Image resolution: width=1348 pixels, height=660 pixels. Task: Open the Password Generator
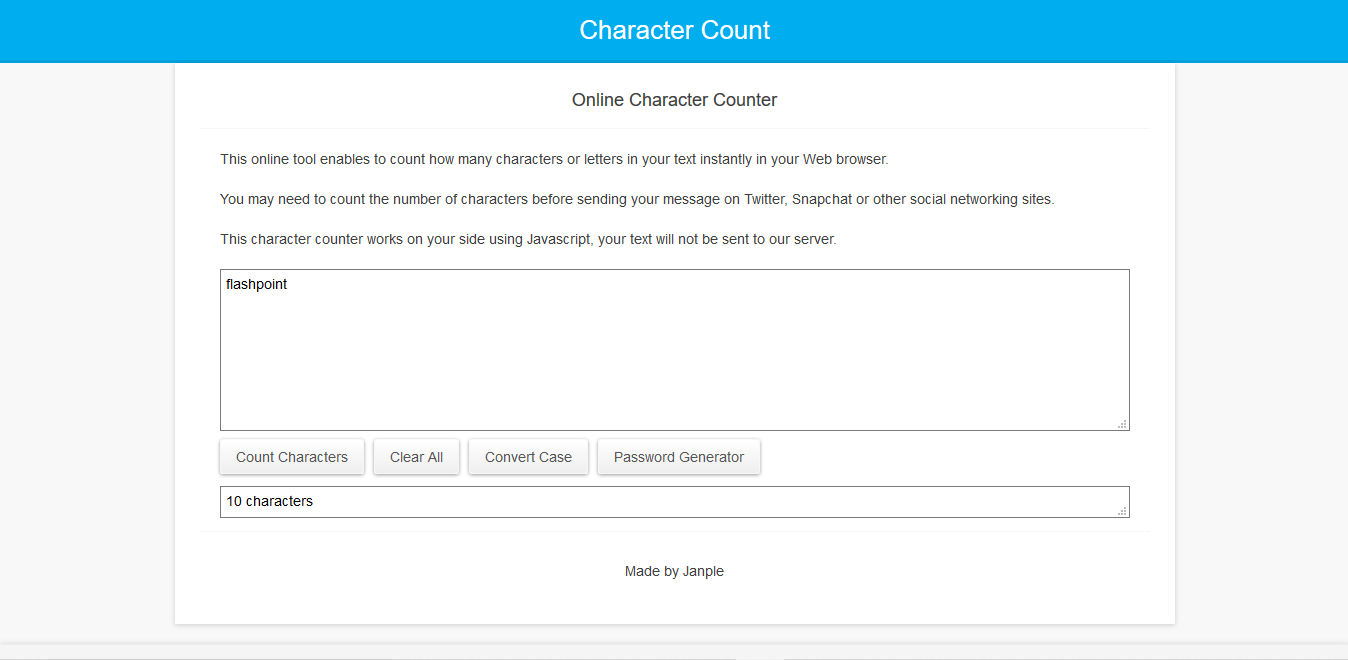point(679,457)
